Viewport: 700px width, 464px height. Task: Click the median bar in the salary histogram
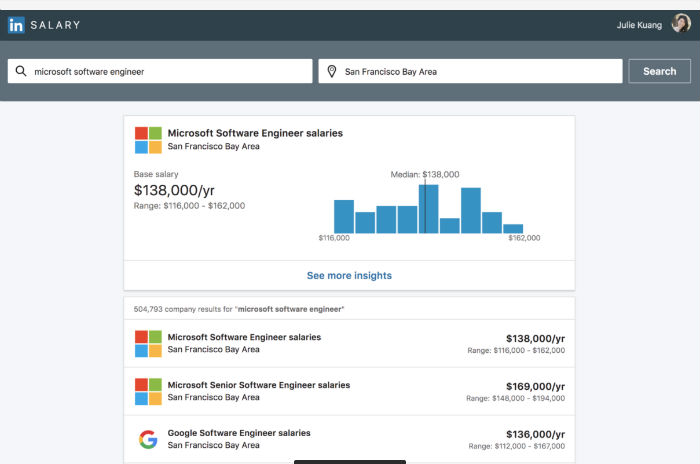428,209
